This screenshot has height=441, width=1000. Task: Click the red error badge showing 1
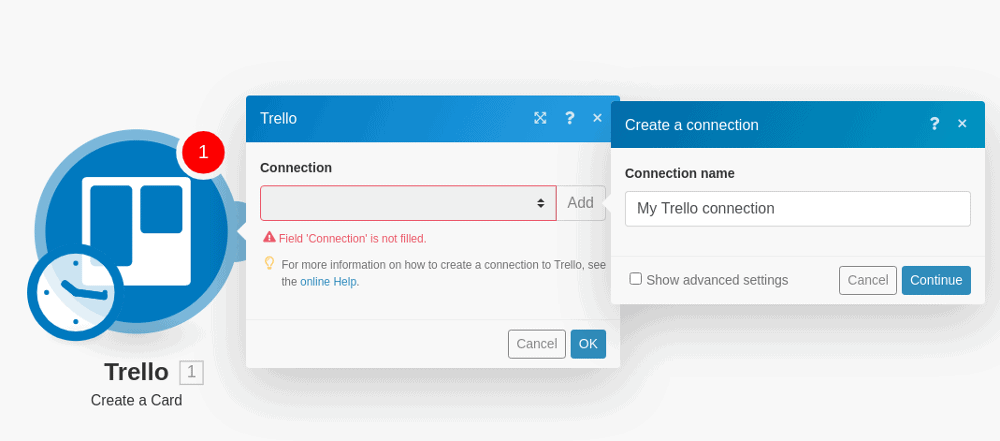tap(203, 153)
